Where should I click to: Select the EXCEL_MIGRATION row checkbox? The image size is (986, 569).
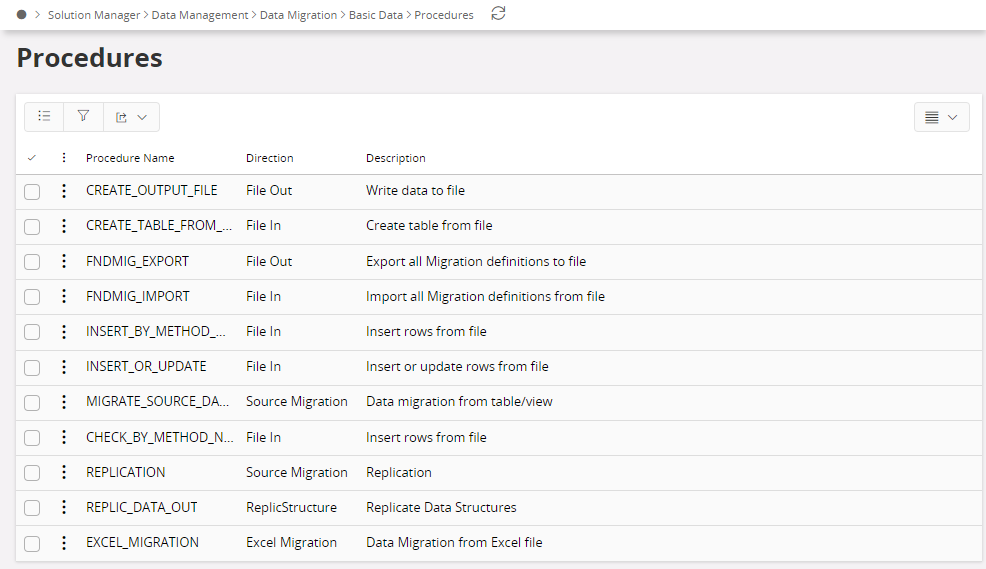click(x=32, y=543)
